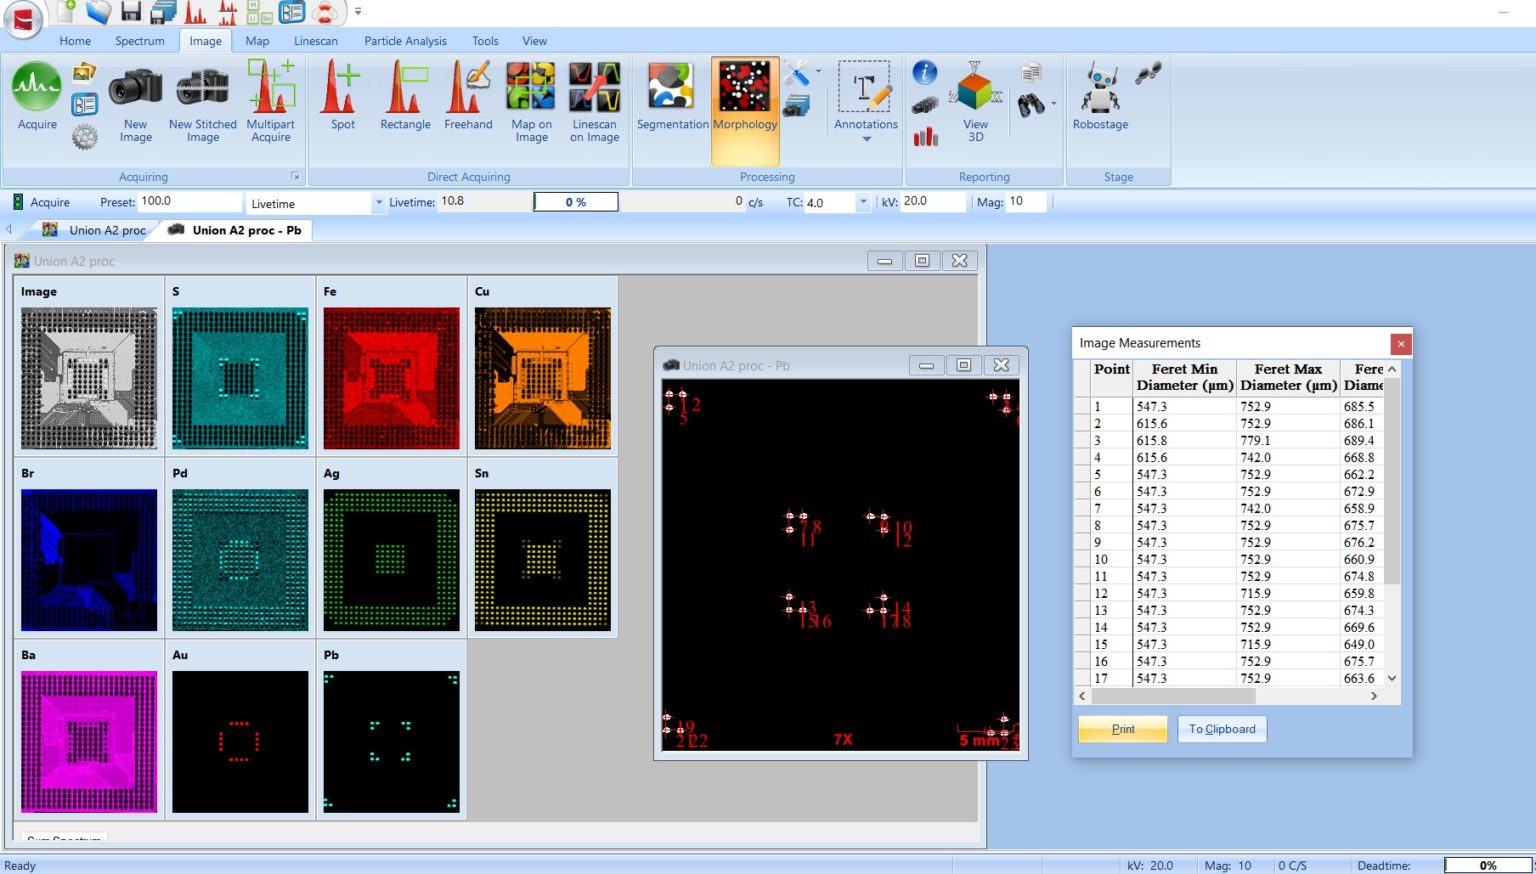
Task: Copy measurements using To Clipboard
Action: click(1221, 728)
